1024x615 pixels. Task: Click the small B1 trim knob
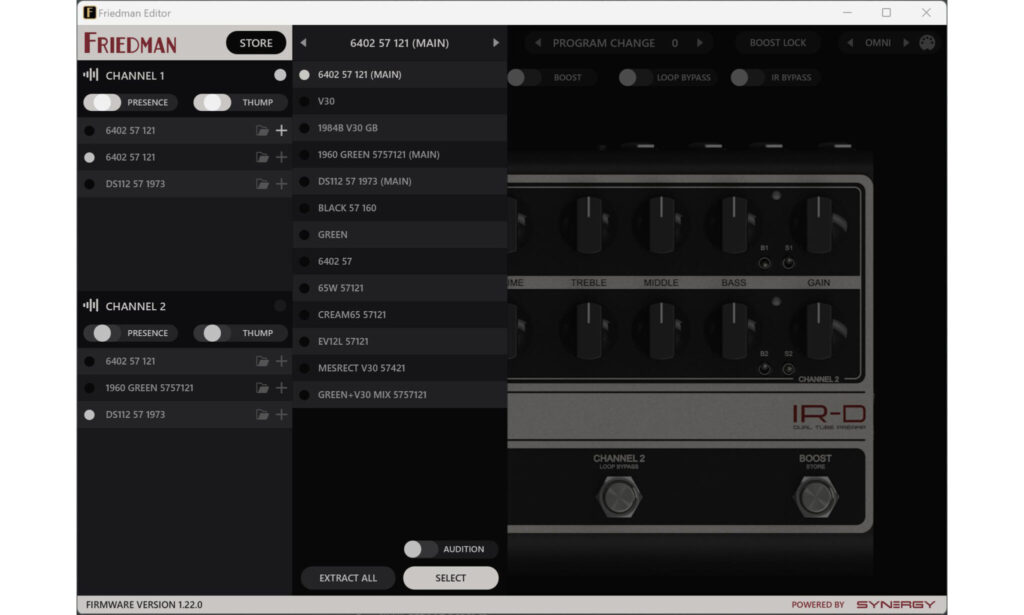click(x=765, y=263)
